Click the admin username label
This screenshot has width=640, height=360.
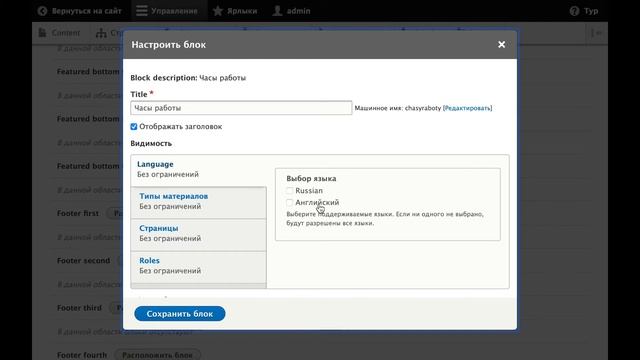point(298,11)
